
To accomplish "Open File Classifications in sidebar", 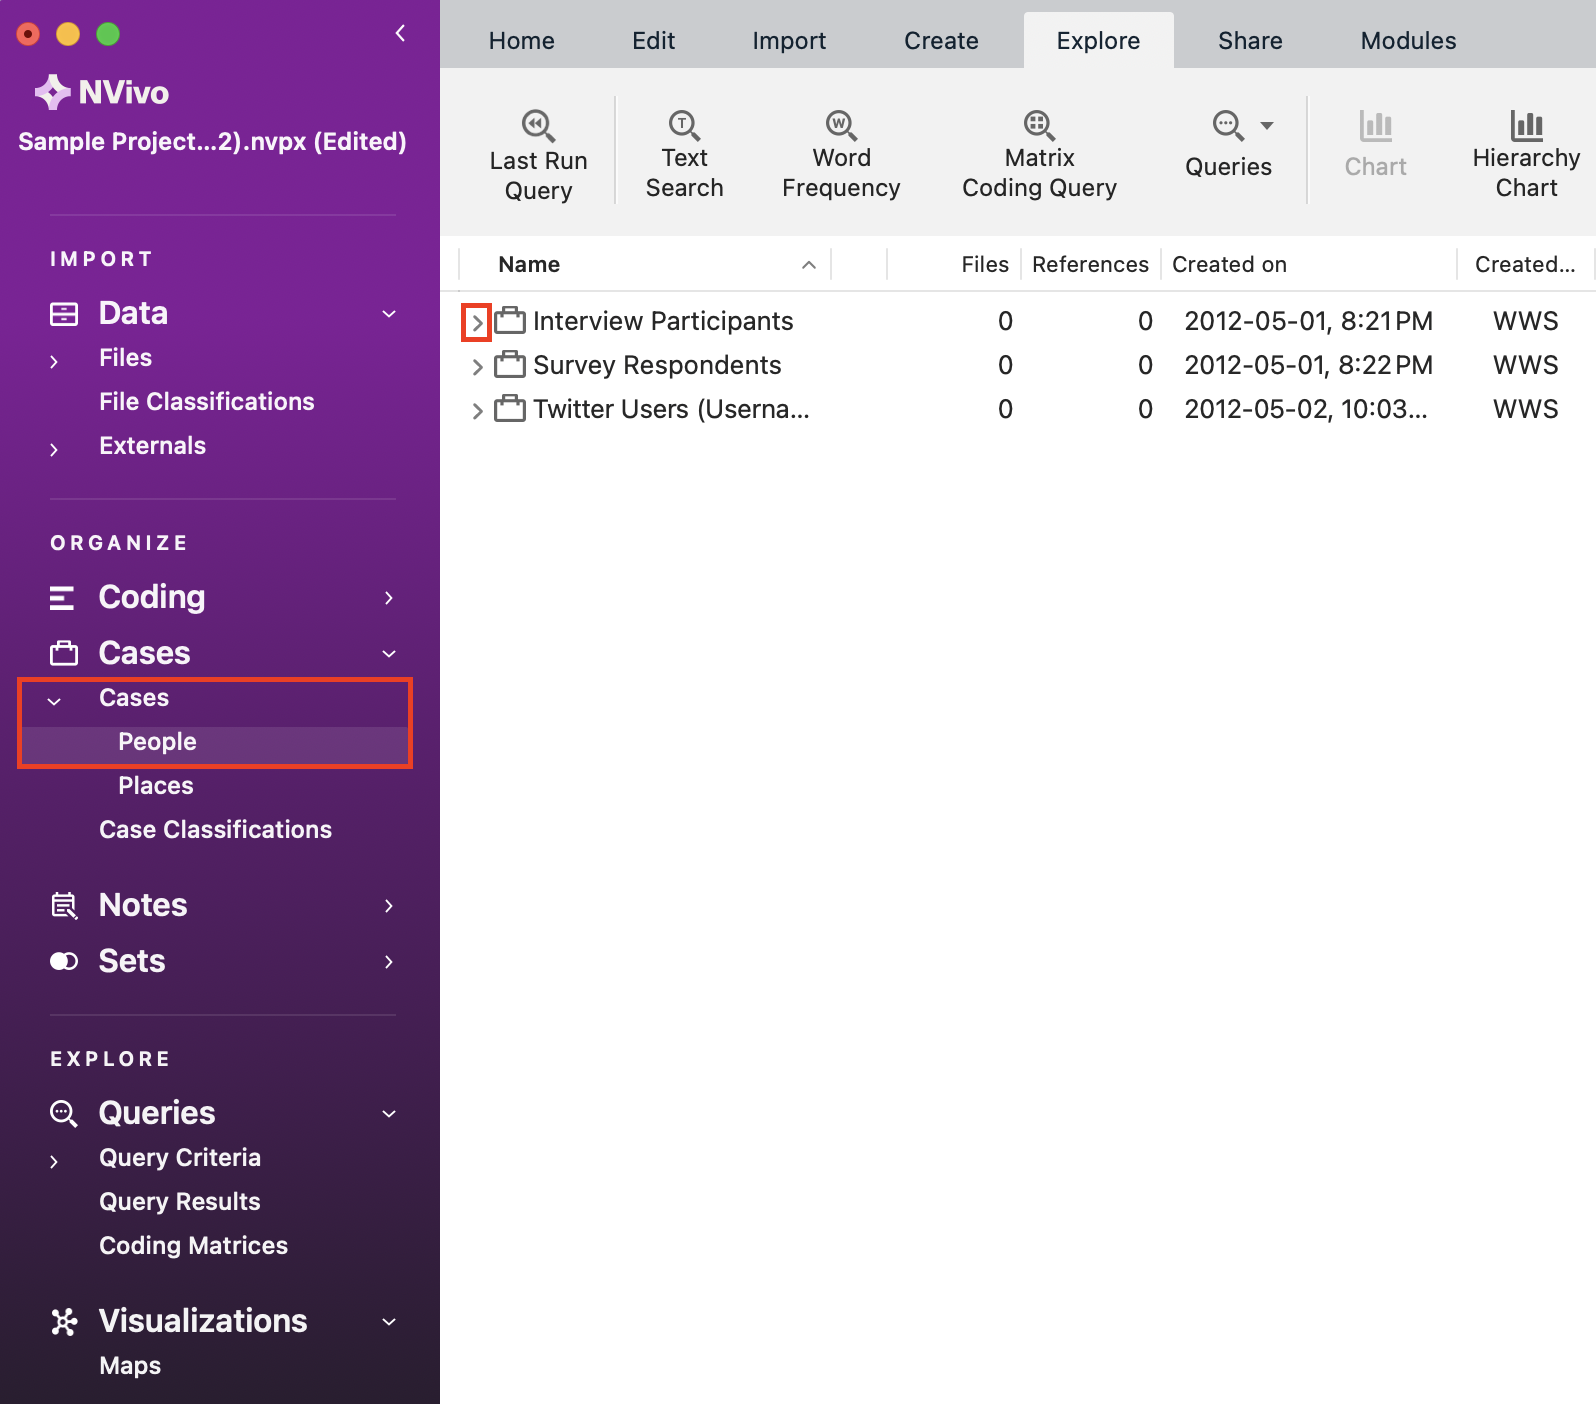I will 207,401.
